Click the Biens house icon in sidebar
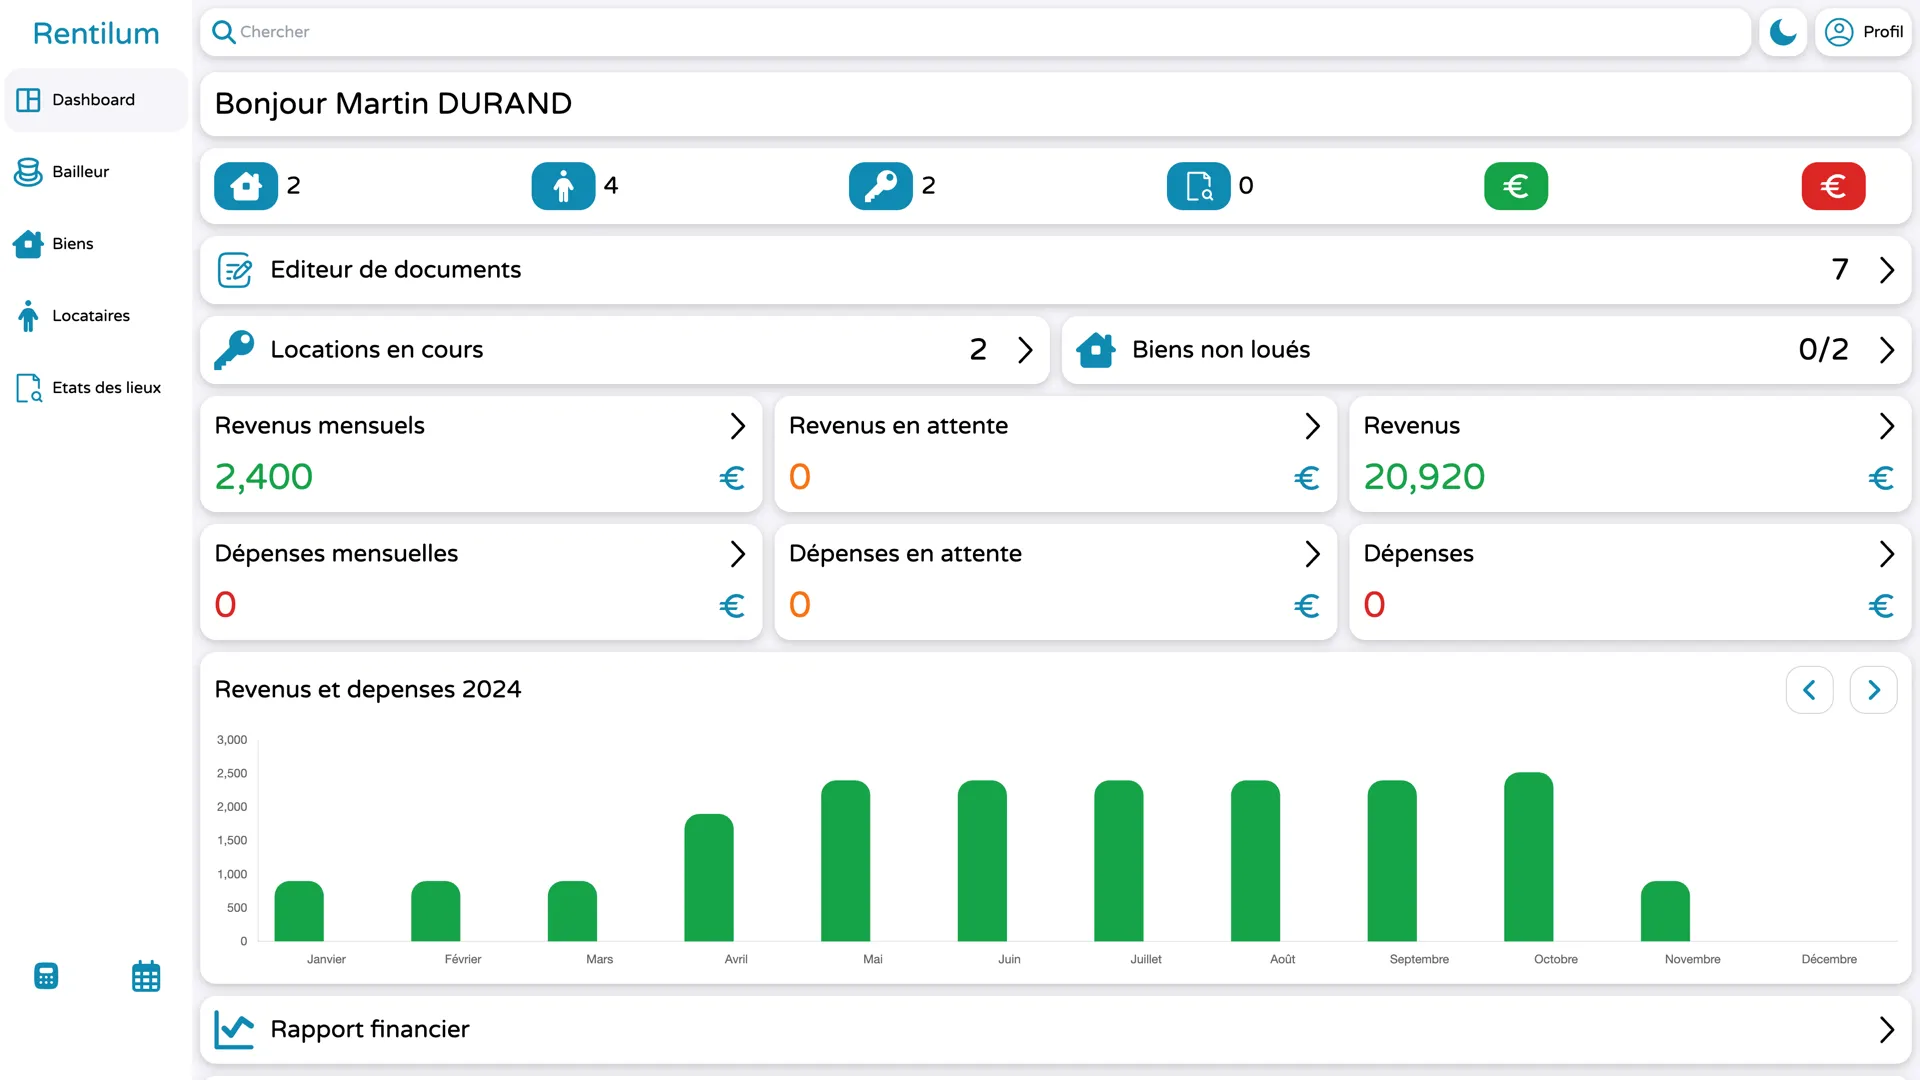The image size is (1920, 1080). 28,244
